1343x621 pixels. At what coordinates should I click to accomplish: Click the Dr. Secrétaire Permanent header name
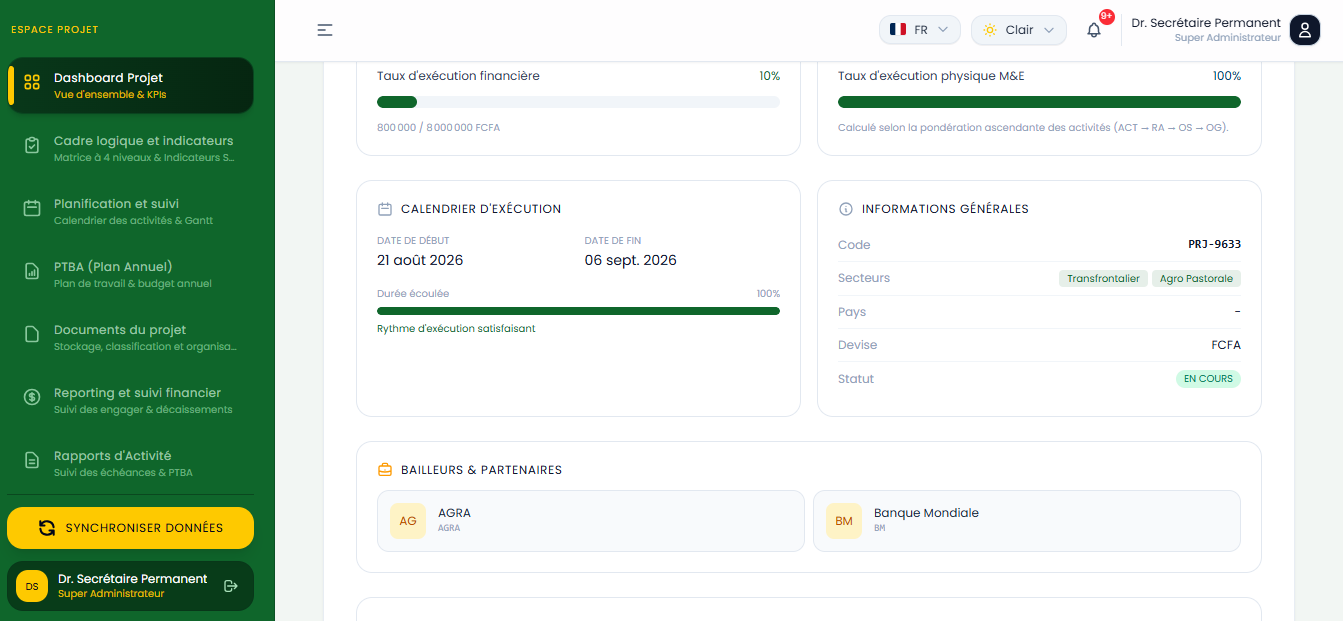click(x=1206, y=22)
